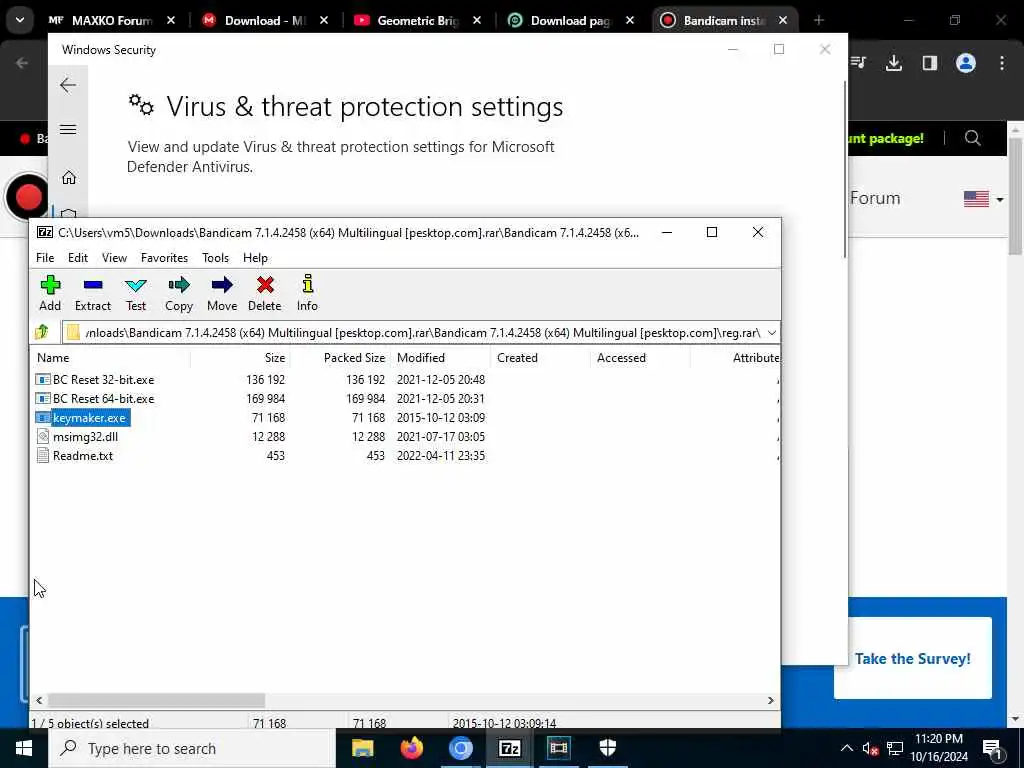Open the 7-Zip File menu
The image size is (1024, 768).
pyautogui.click(x=45, y=258)
